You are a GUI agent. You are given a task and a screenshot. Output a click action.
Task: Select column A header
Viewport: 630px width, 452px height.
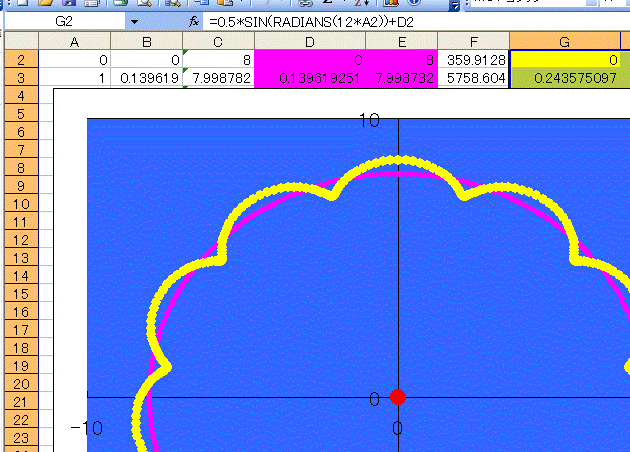(74, 41)
